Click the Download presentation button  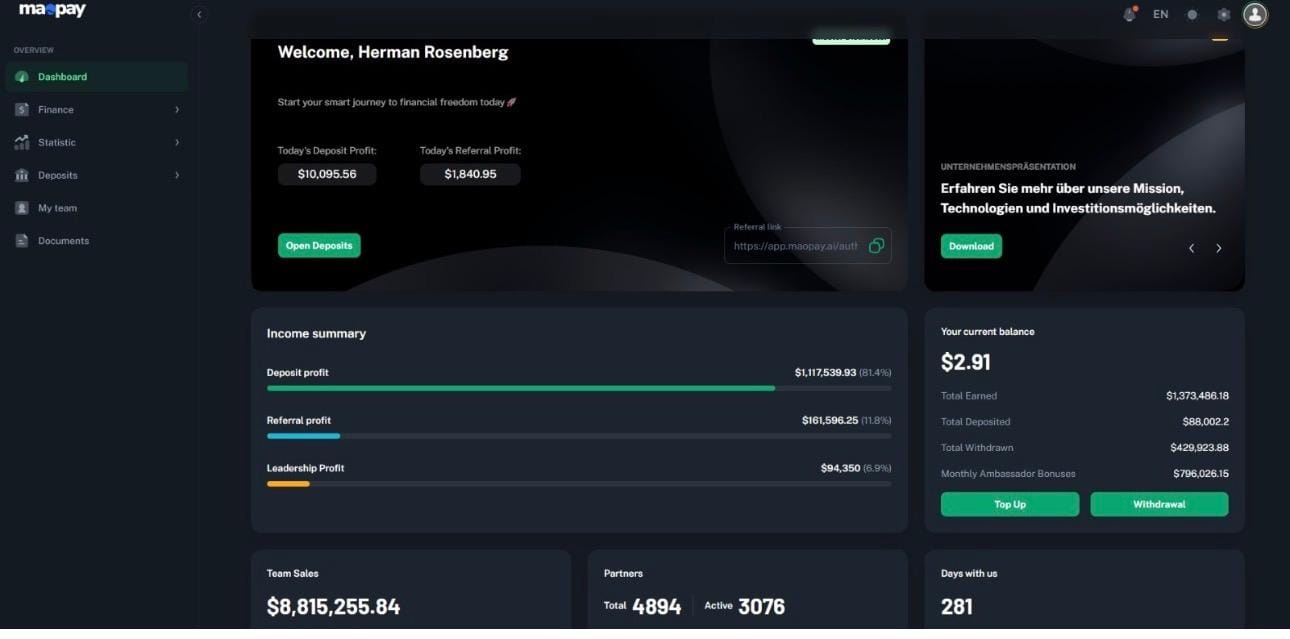point(971,246)
